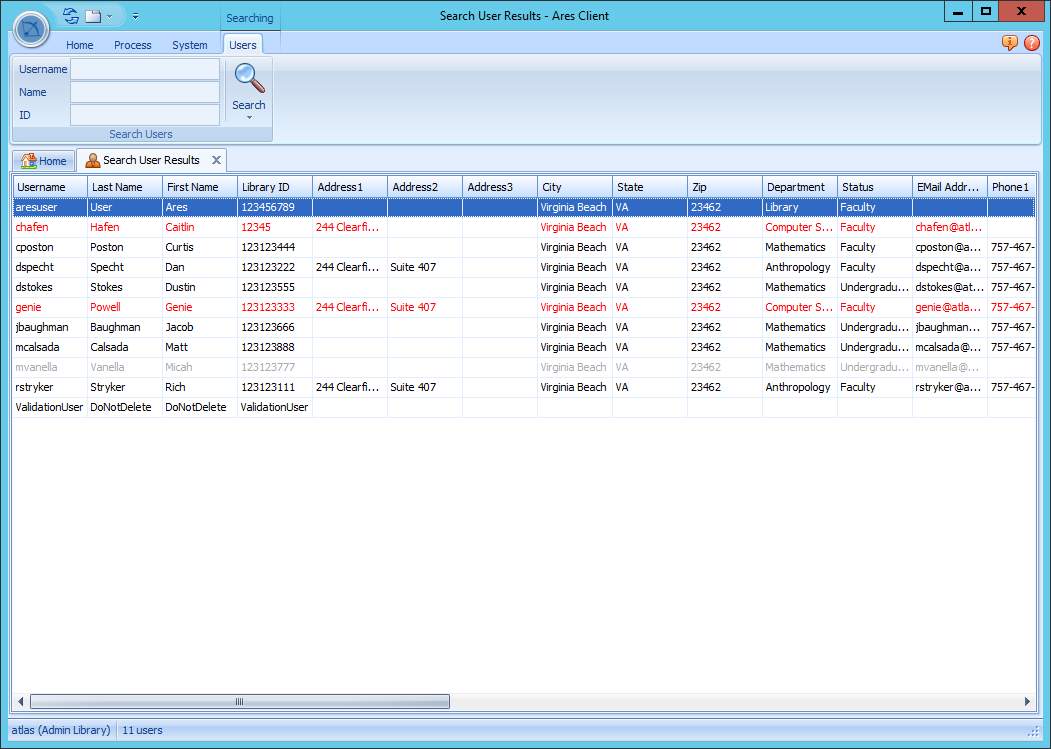
Task: Click the house icon on the Home tab
Action: click(x=26, y=160)
